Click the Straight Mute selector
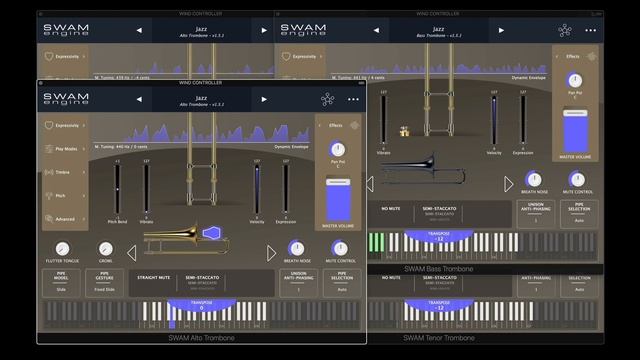The width and height of the screenshot is (640, 360). 153,278
